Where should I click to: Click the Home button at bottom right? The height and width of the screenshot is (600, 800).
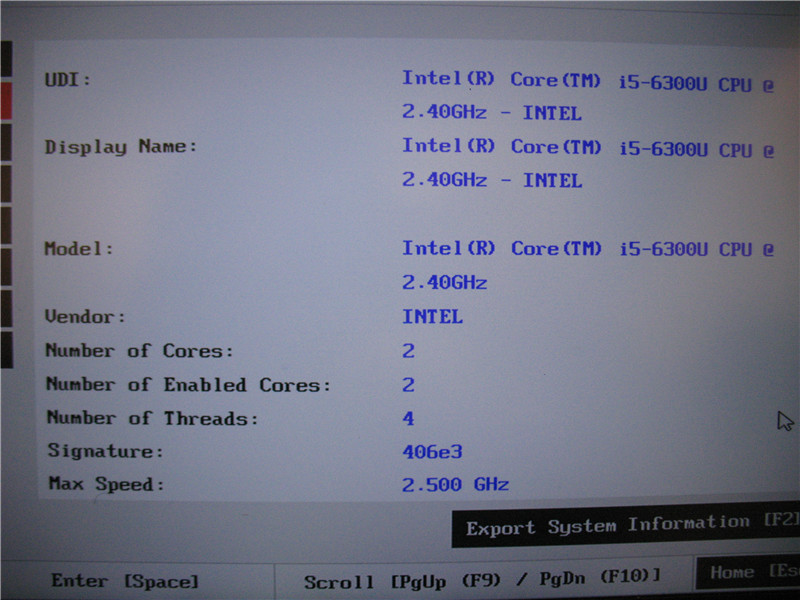pyautogui.click(x=747, y=572)
